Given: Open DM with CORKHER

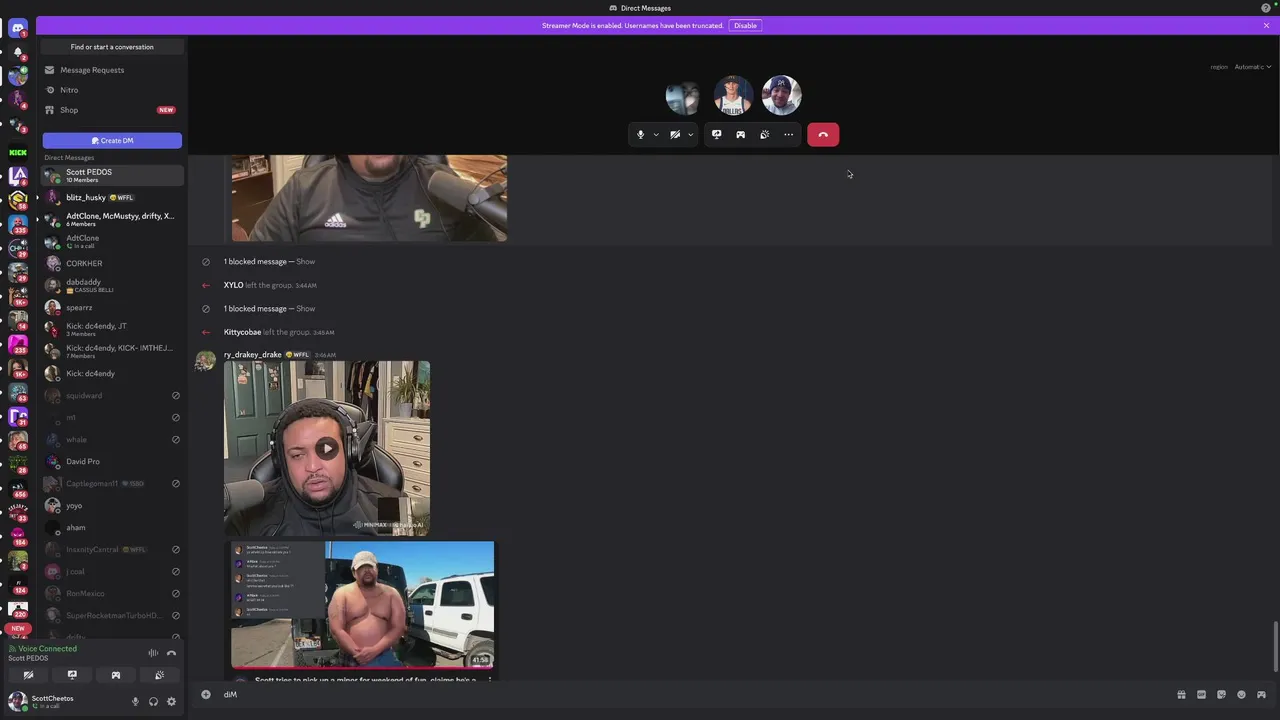Looking at the screenshot, I should coord(112,263).
